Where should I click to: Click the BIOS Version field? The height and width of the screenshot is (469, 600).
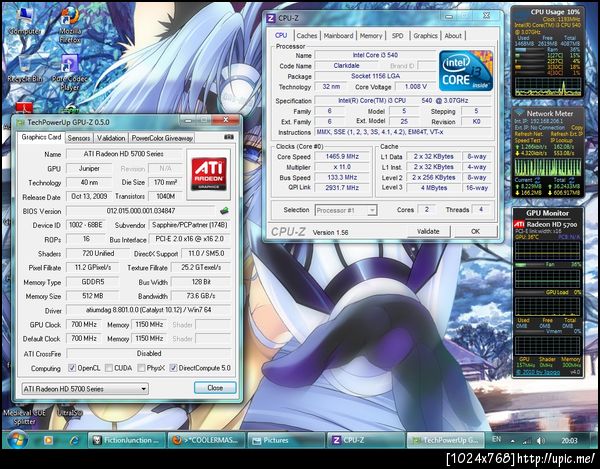141,211
